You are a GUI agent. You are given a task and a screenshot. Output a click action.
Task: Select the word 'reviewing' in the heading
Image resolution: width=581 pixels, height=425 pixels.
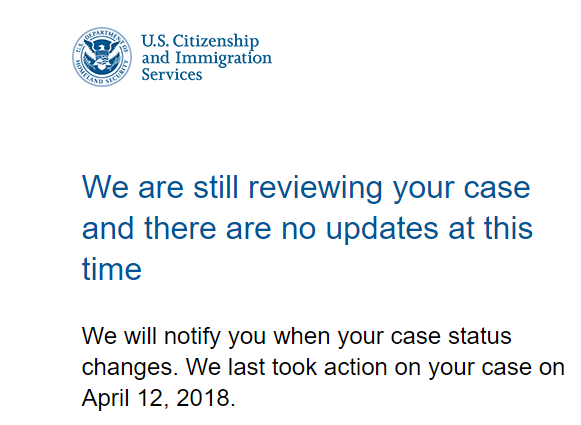[315, 189]
